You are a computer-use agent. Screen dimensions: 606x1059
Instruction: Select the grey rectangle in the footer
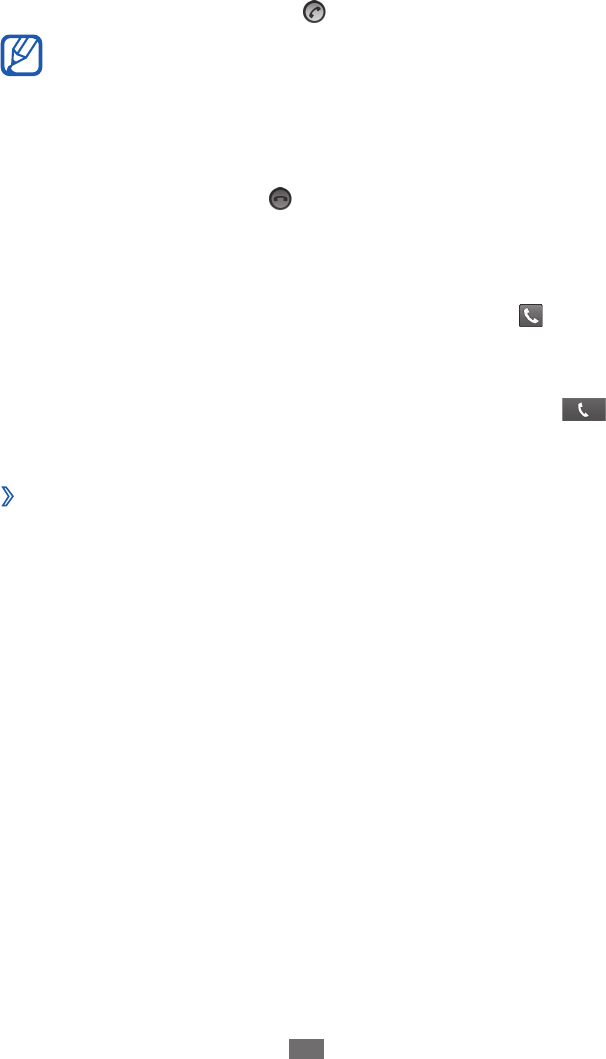coord(307,1049)
